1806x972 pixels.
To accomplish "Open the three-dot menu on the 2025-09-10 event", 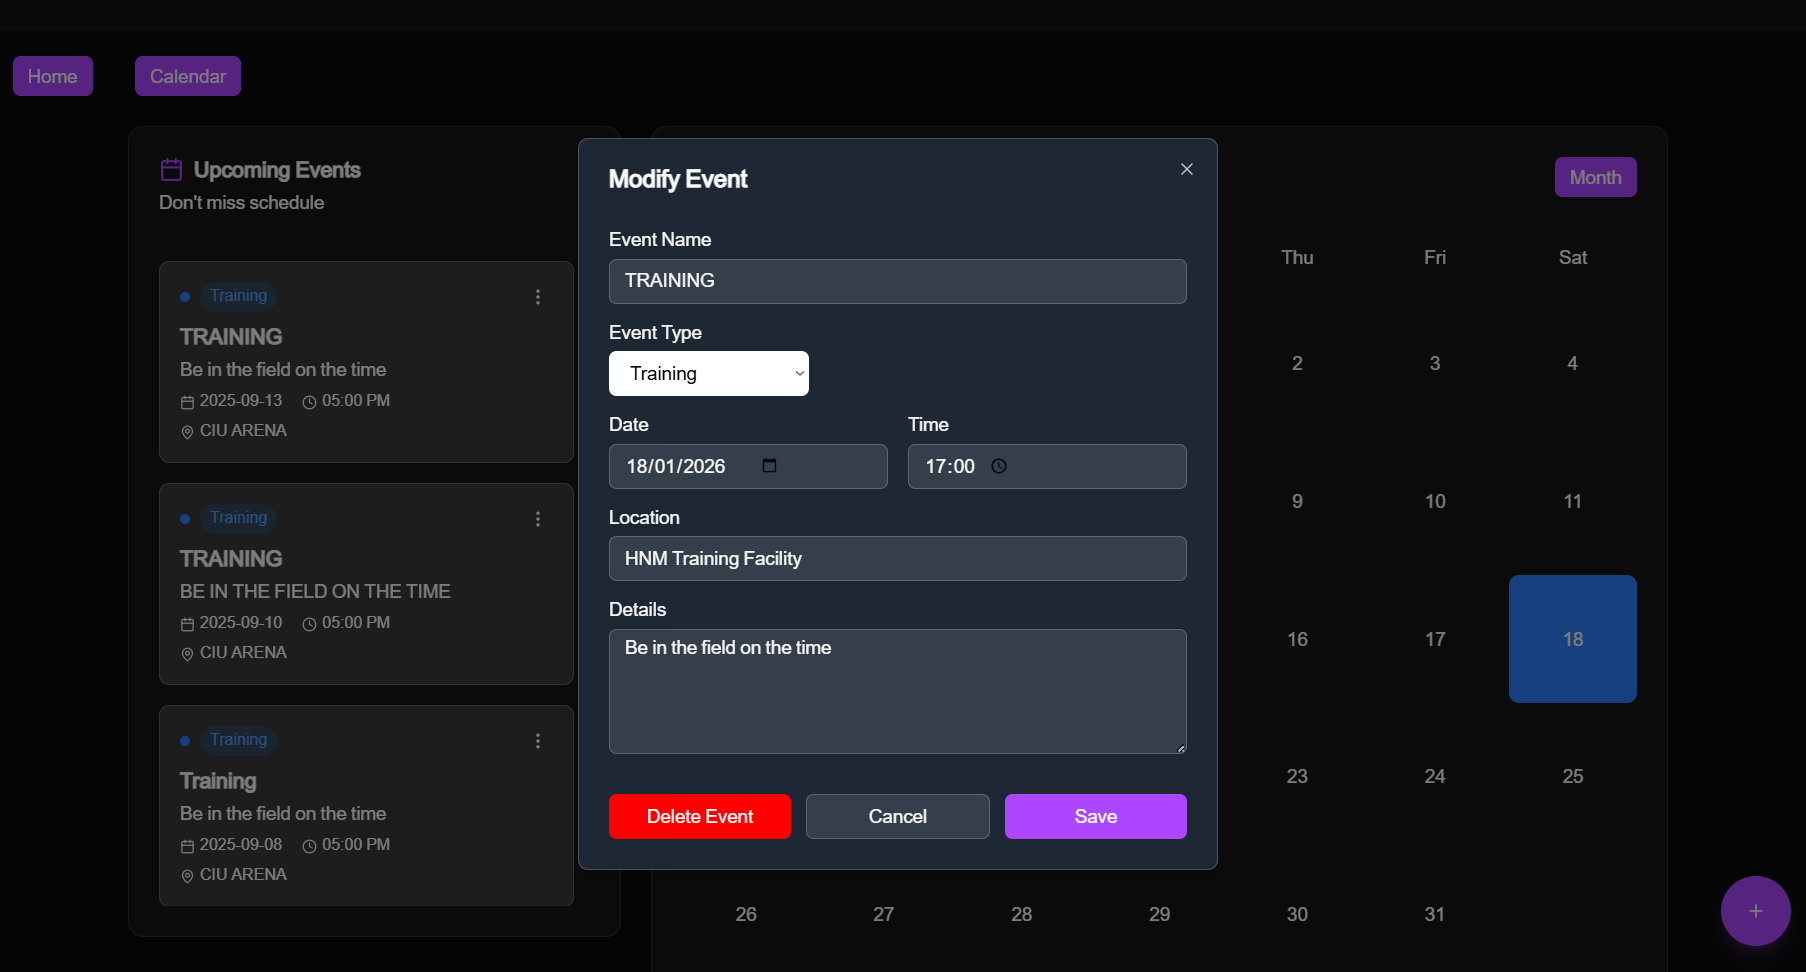I will click(x=538, y=519).
